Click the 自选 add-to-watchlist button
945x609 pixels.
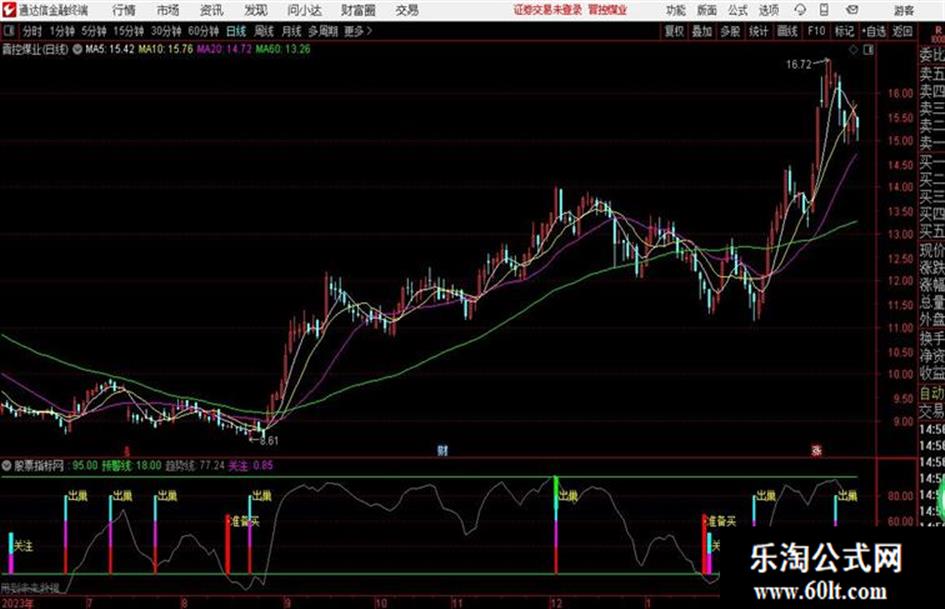pos(873,31)
